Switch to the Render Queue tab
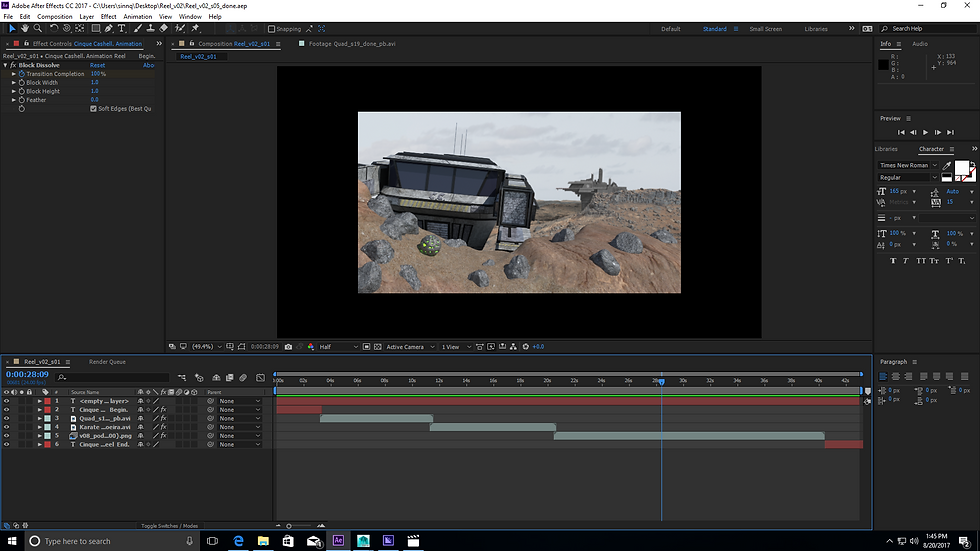Screen dimensions: 980x551 coord(107,362)
